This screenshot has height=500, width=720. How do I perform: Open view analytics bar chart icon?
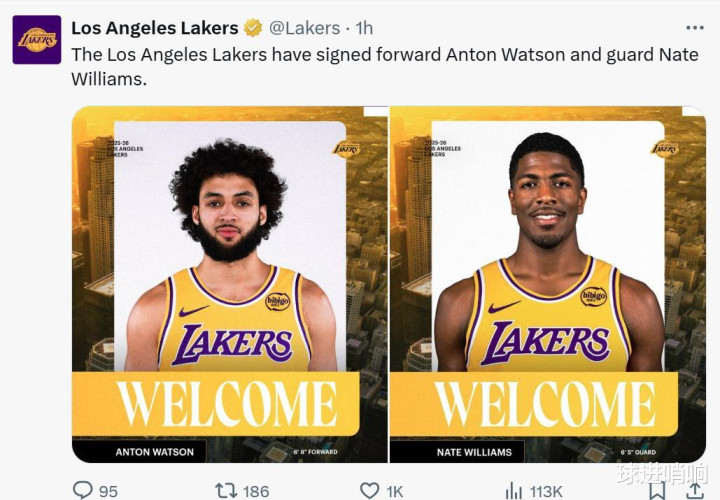[514, 490]
